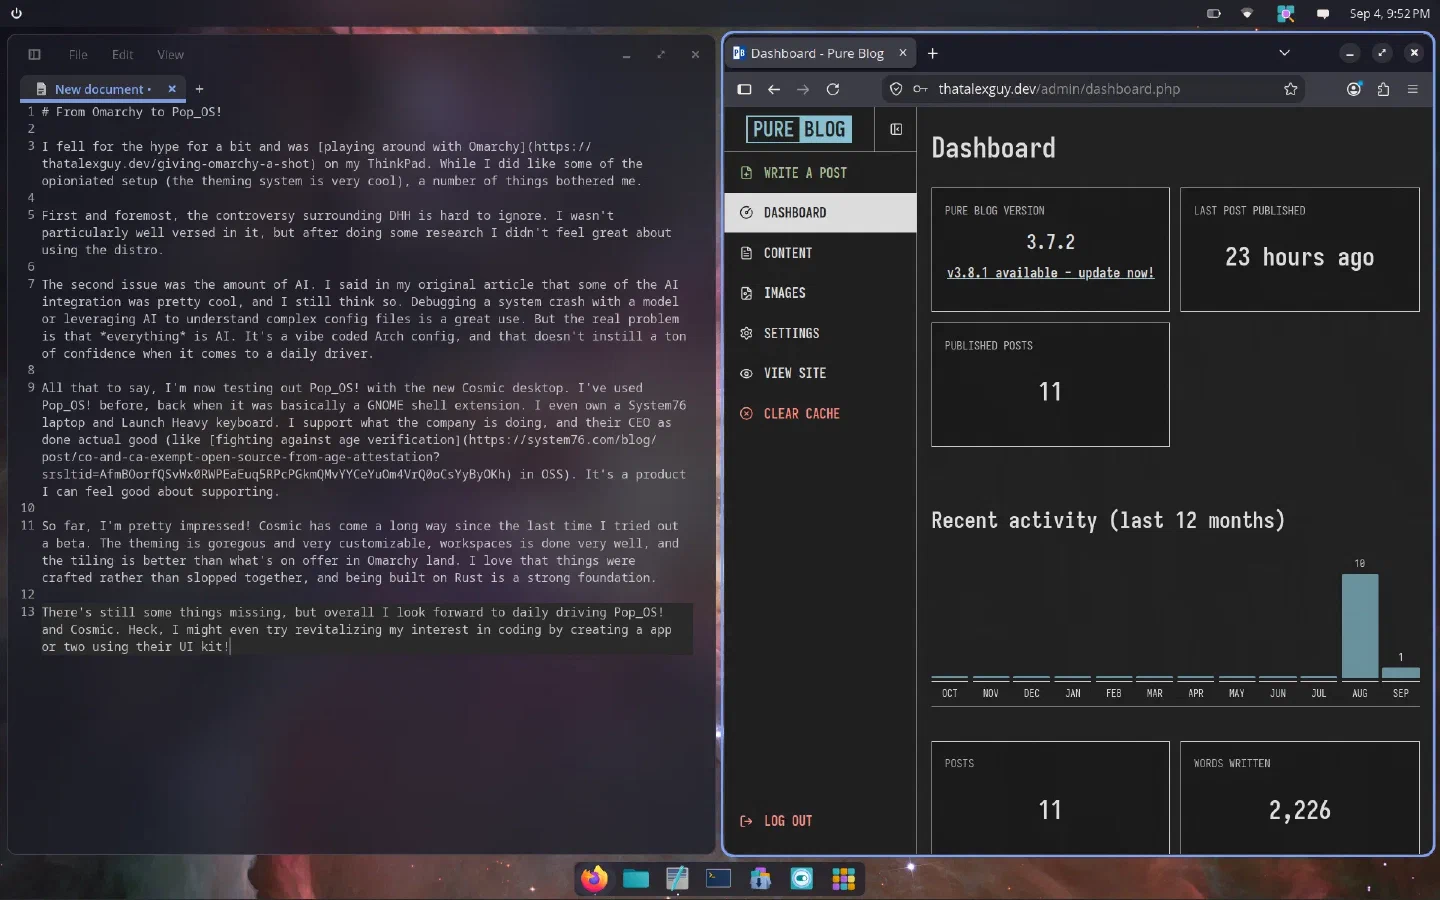This screenshot has height=900, width=1440.
Task: Open the Firefox hamburger application menu
Action: point(1413,89)
